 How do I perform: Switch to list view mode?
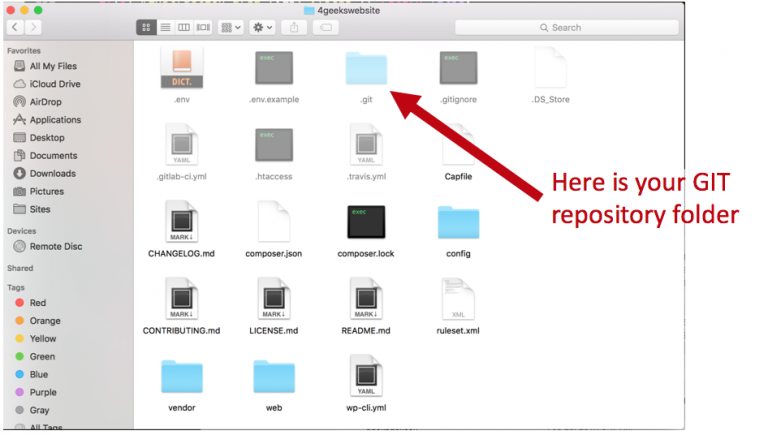tap(166, 27)
